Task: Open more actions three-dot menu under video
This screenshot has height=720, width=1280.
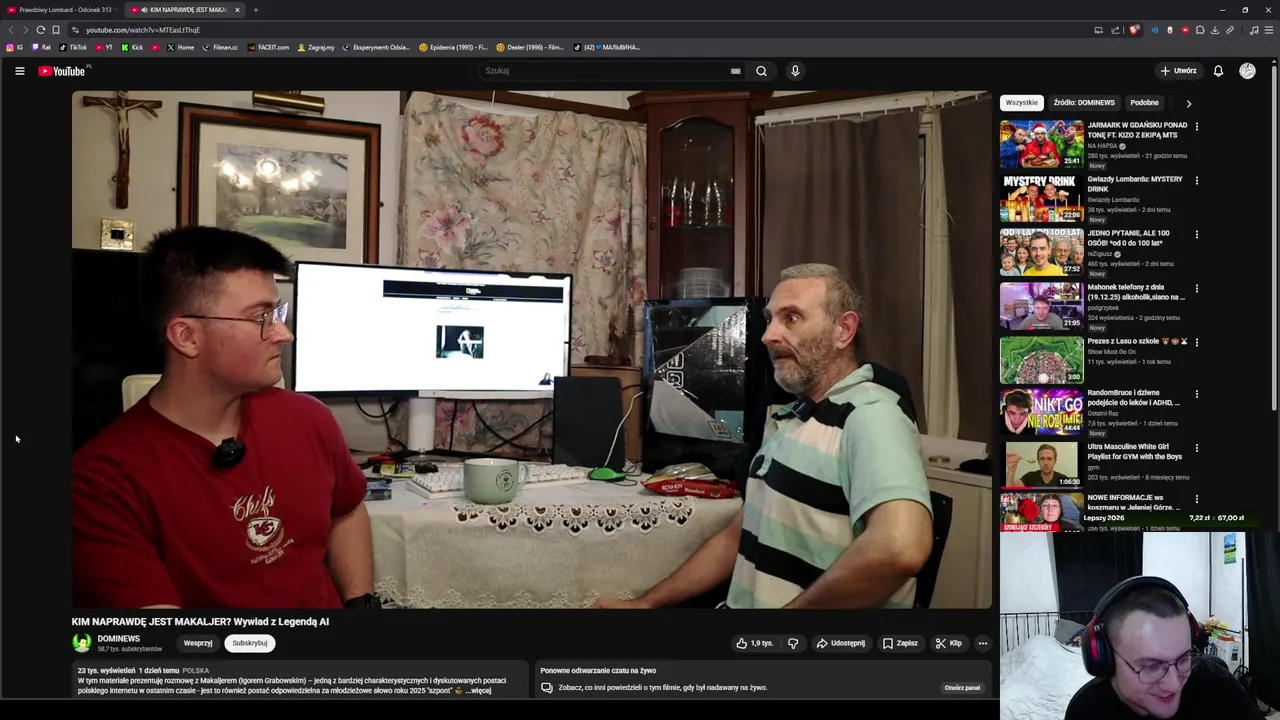Action: [983, 643]
